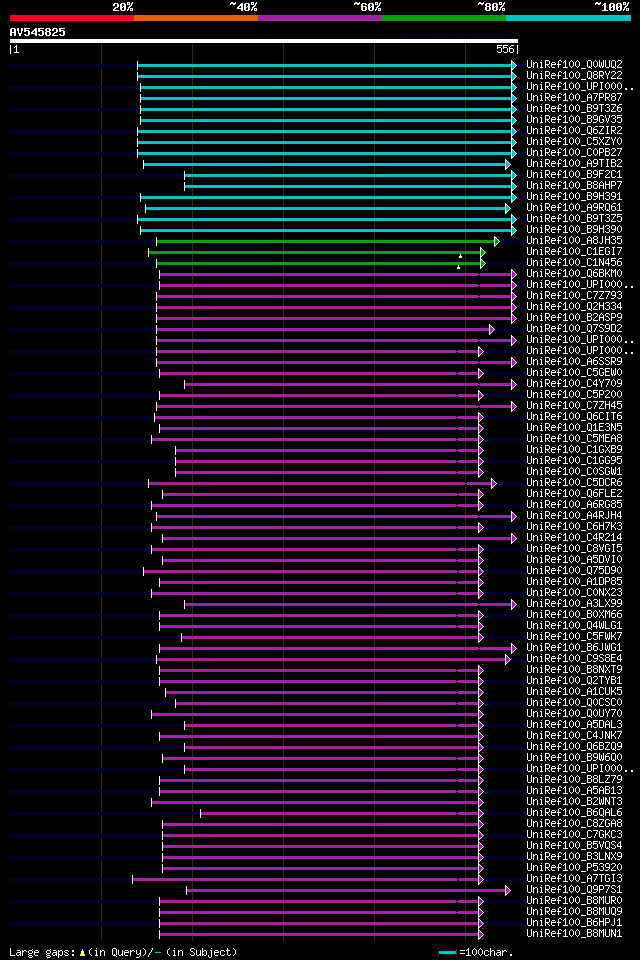Click the UniRef100_B9F2C1 label
Image resolution: width=640 pixels, height=960 pixels.
(574, 174)
